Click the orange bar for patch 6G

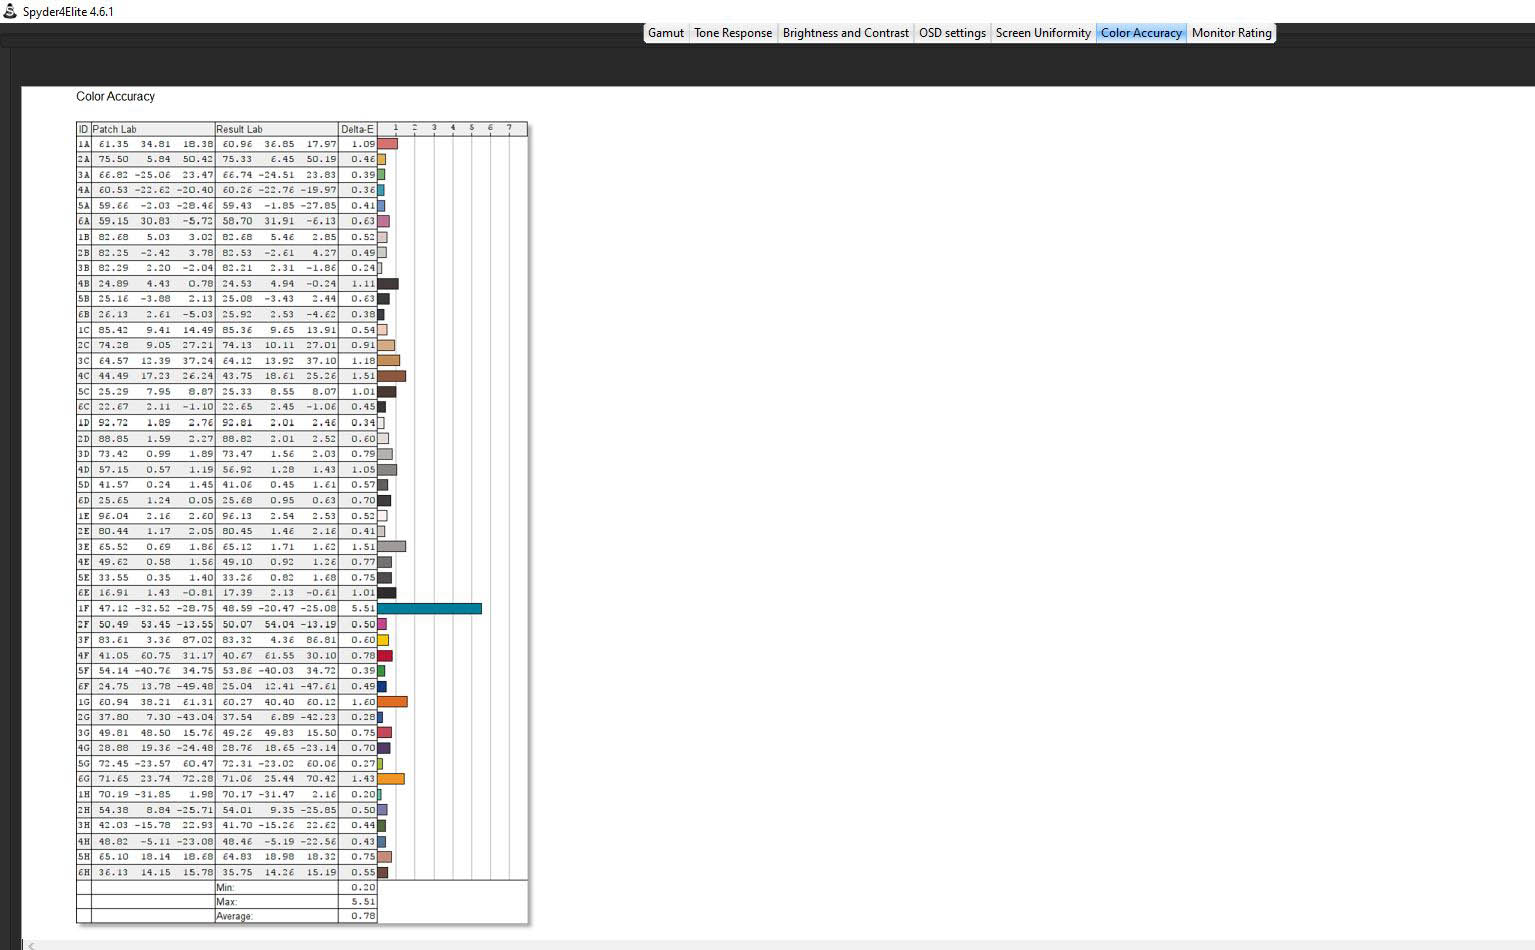point(391,779)
